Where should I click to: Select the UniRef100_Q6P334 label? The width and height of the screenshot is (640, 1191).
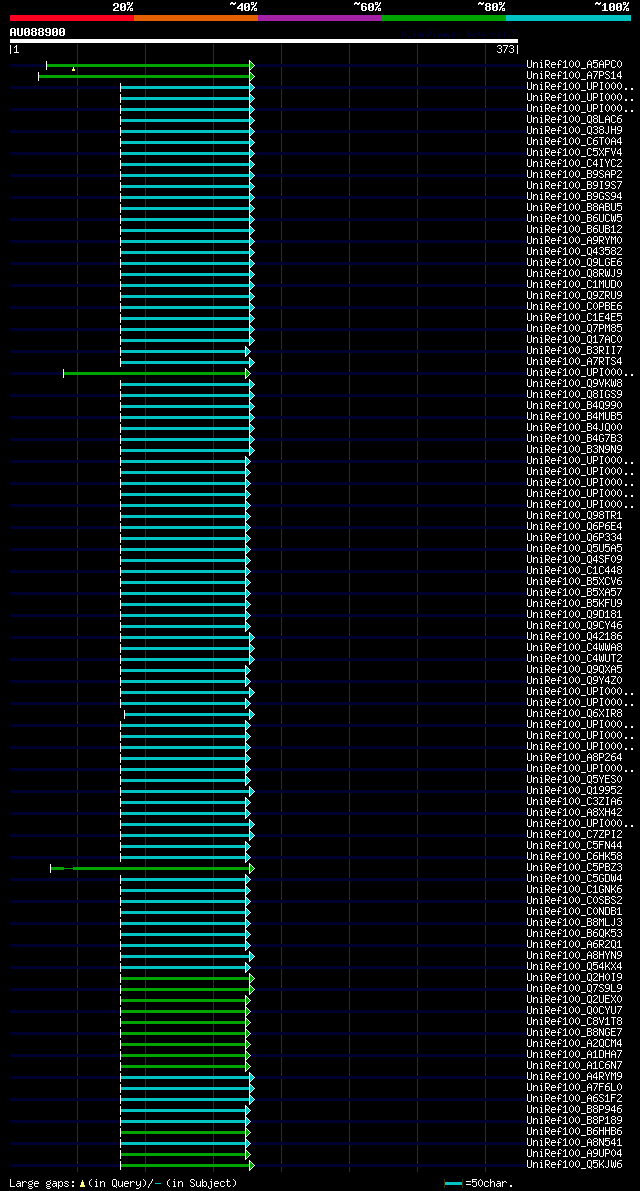click(574, 539)
